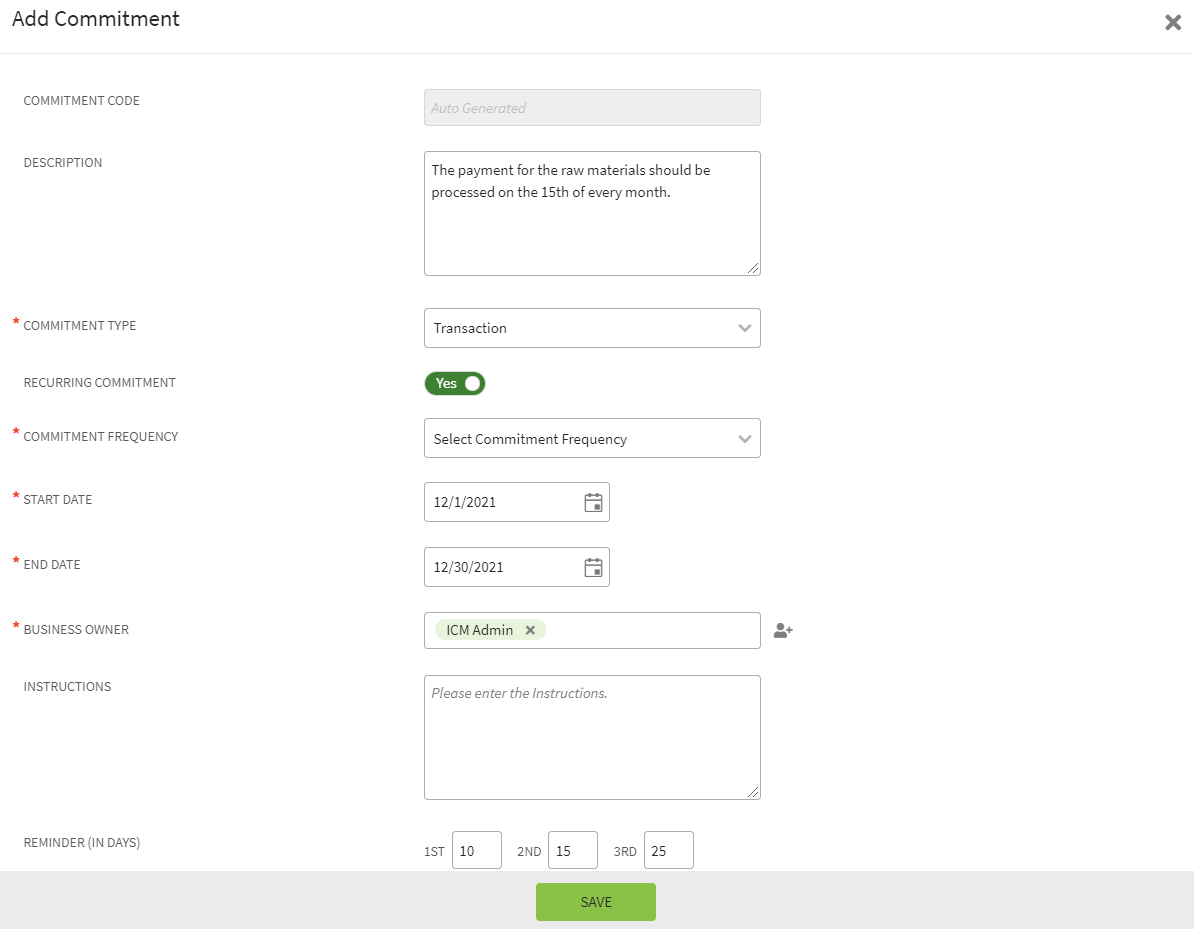Click the add user icon beside Business Owner

(x=783, y=631)
